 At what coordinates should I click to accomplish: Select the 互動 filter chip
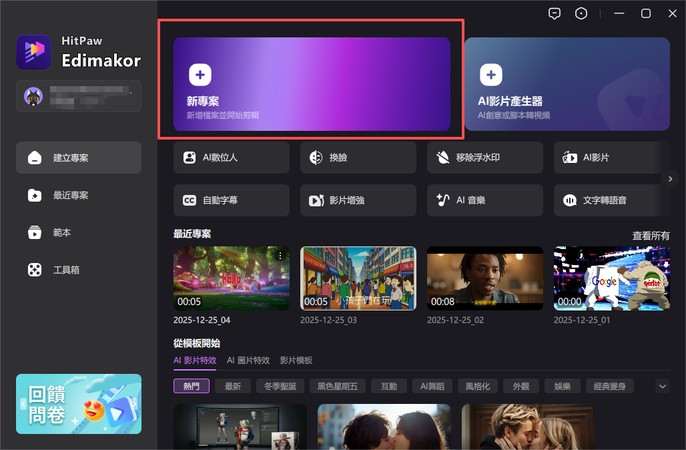point(389,386)
